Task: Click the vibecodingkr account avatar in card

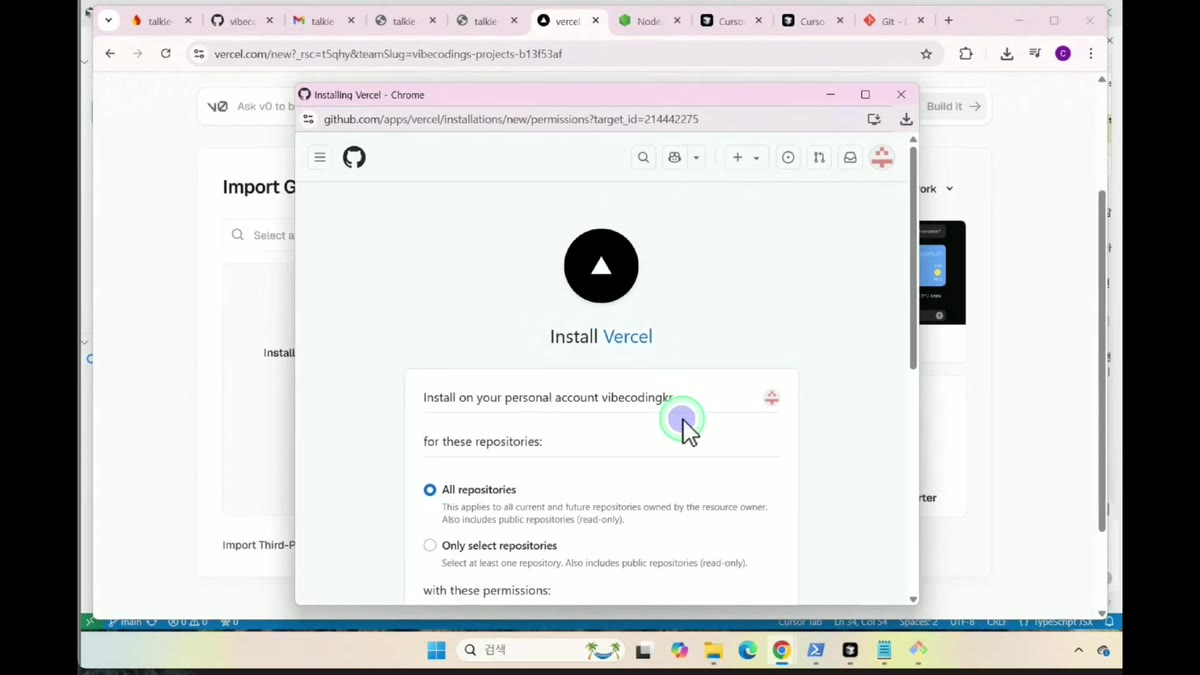Action: 771,397
